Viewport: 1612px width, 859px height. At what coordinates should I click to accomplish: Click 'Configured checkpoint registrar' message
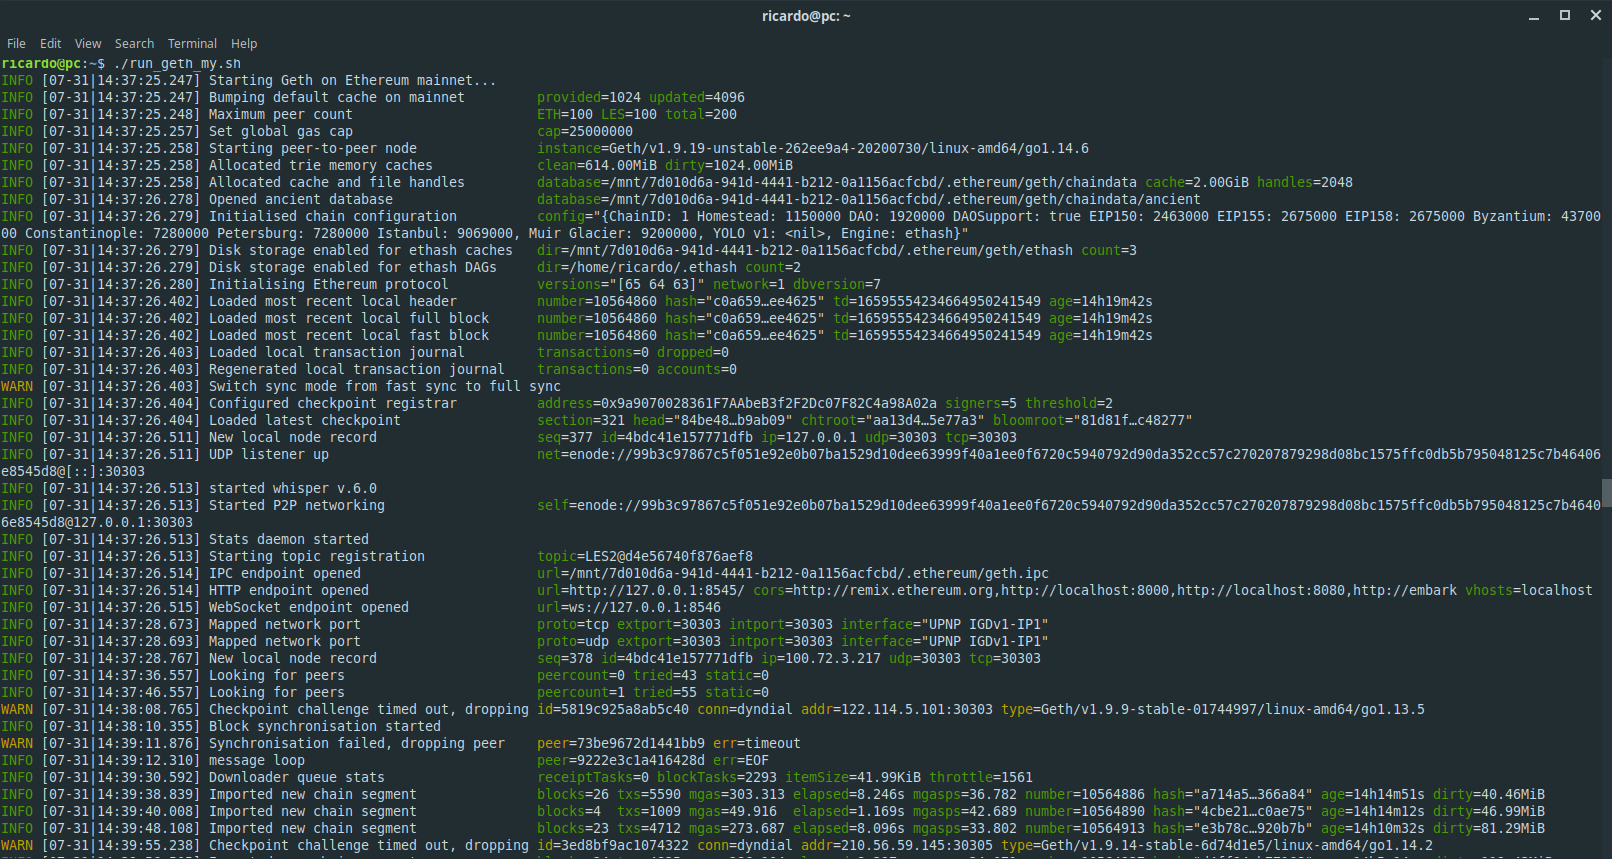click(333, 403)
